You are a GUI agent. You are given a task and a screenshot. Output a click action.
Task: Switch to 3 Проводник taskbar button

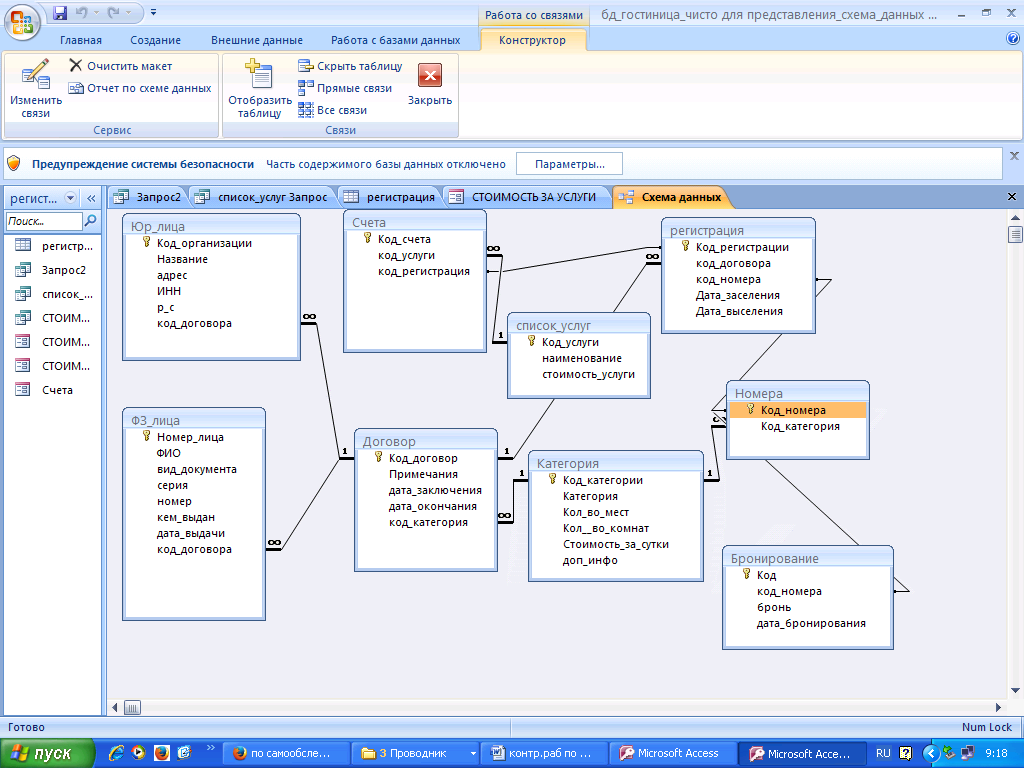coord(415,754)
